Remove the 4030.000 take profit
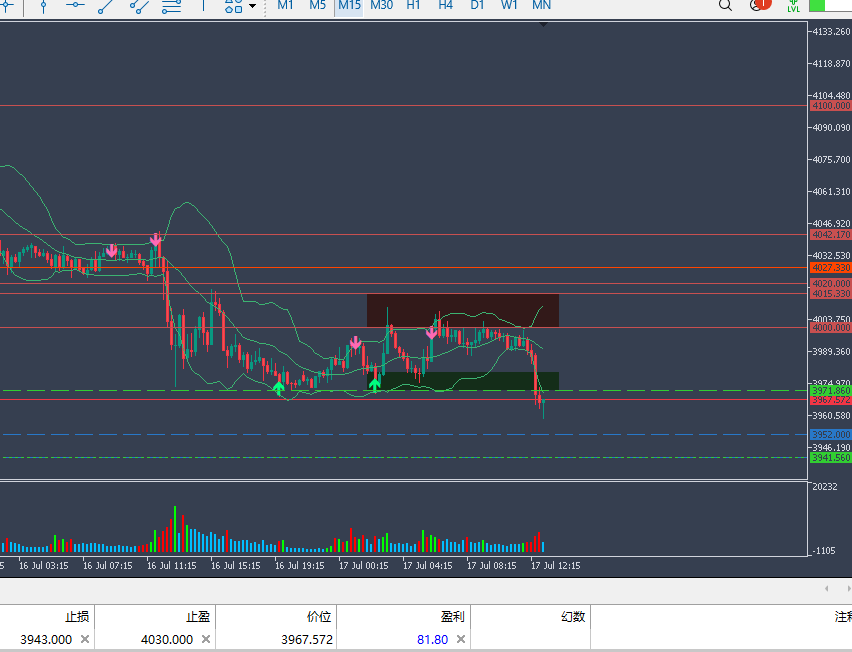Screen dimensions: 852x652 (x=206, y=639)
